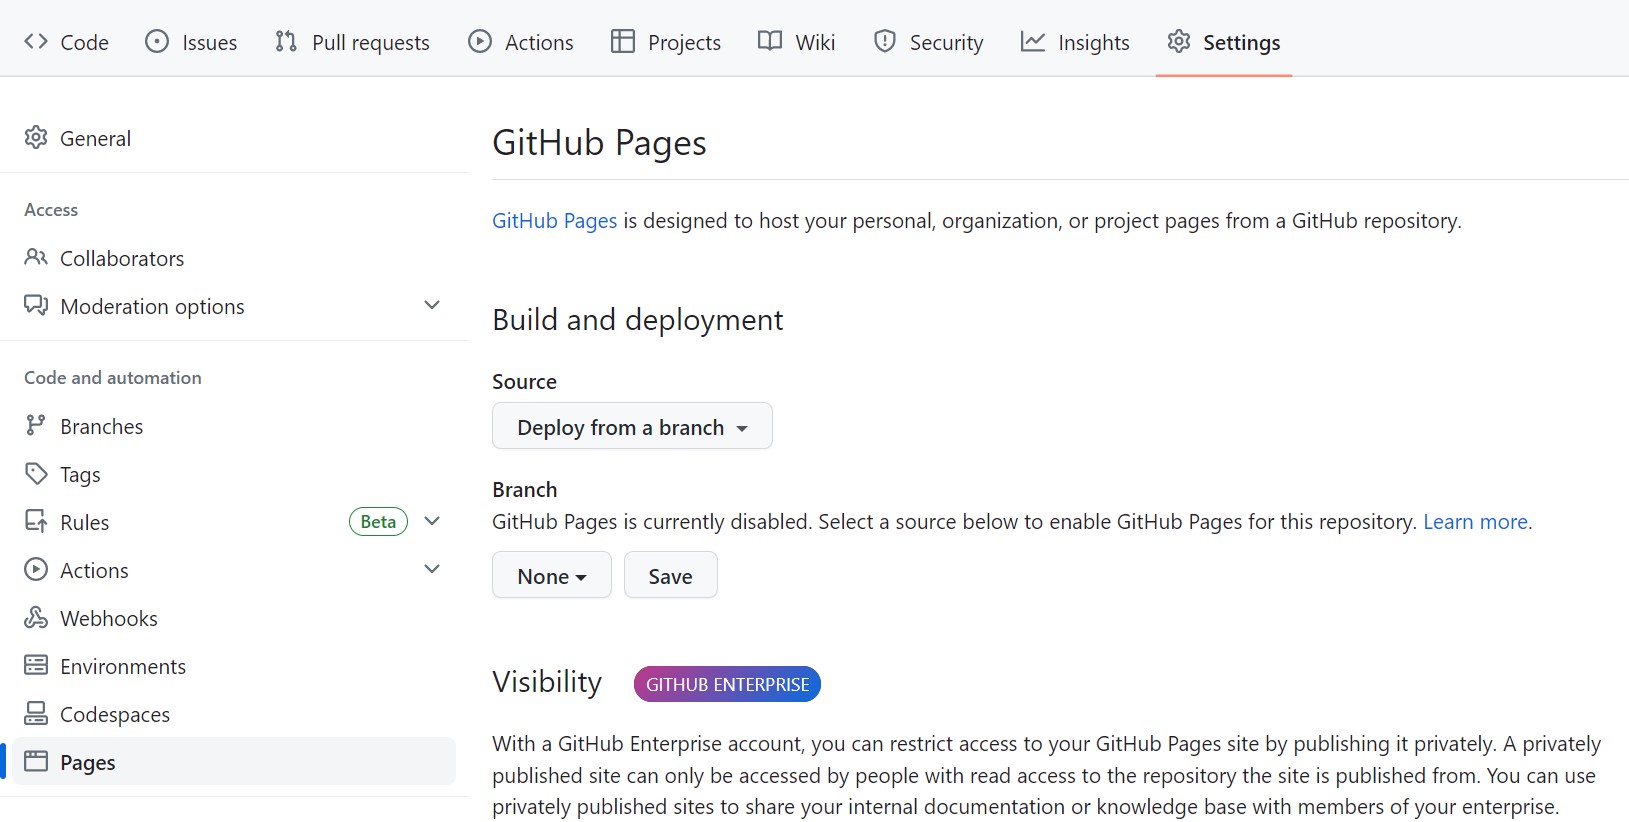1629x822 pixels.
Task: Click the Rules label in sidebar
Action: (84, 522)
